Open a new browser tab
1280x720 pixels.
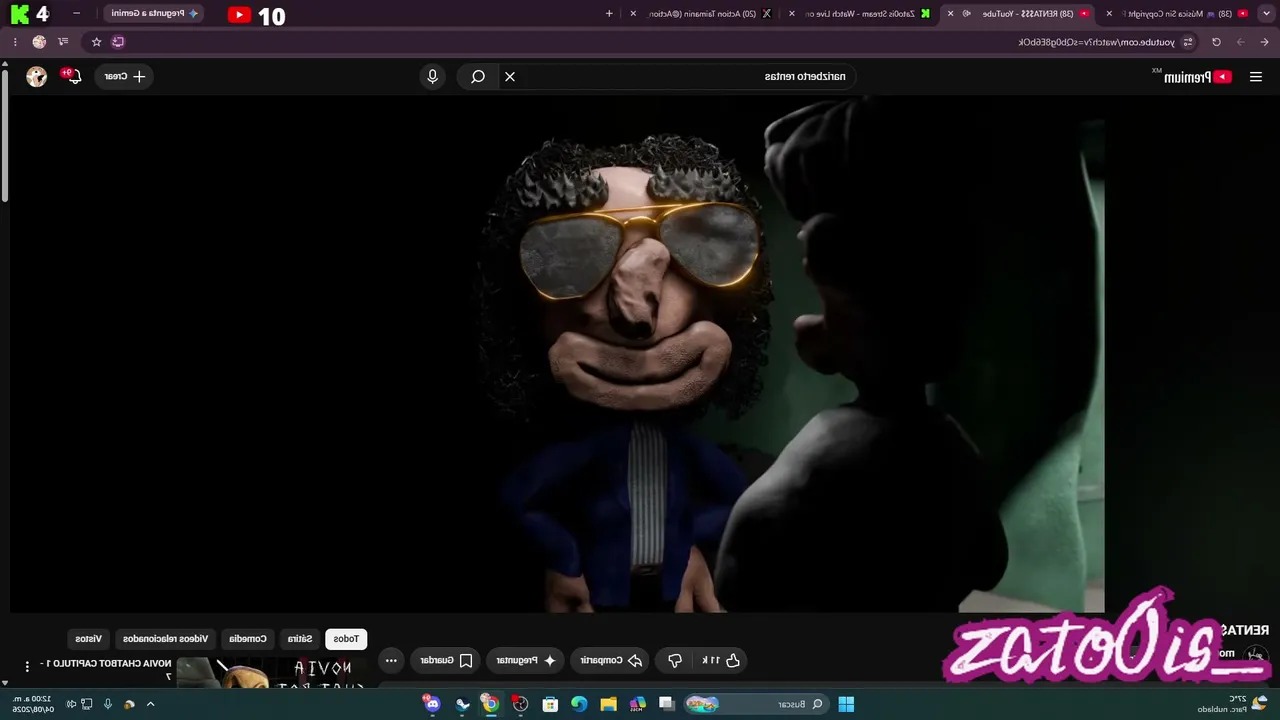pos(609,14)
